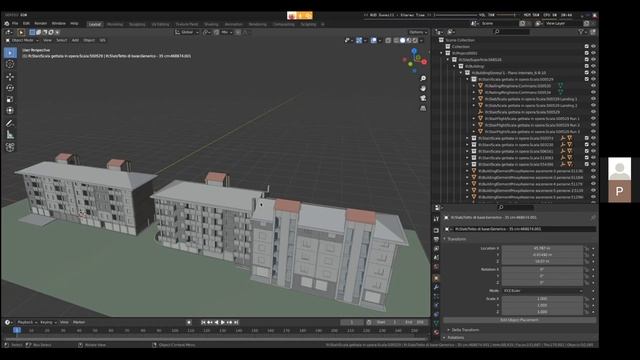Switch to the Modeling workspace tab

point(115,24)
